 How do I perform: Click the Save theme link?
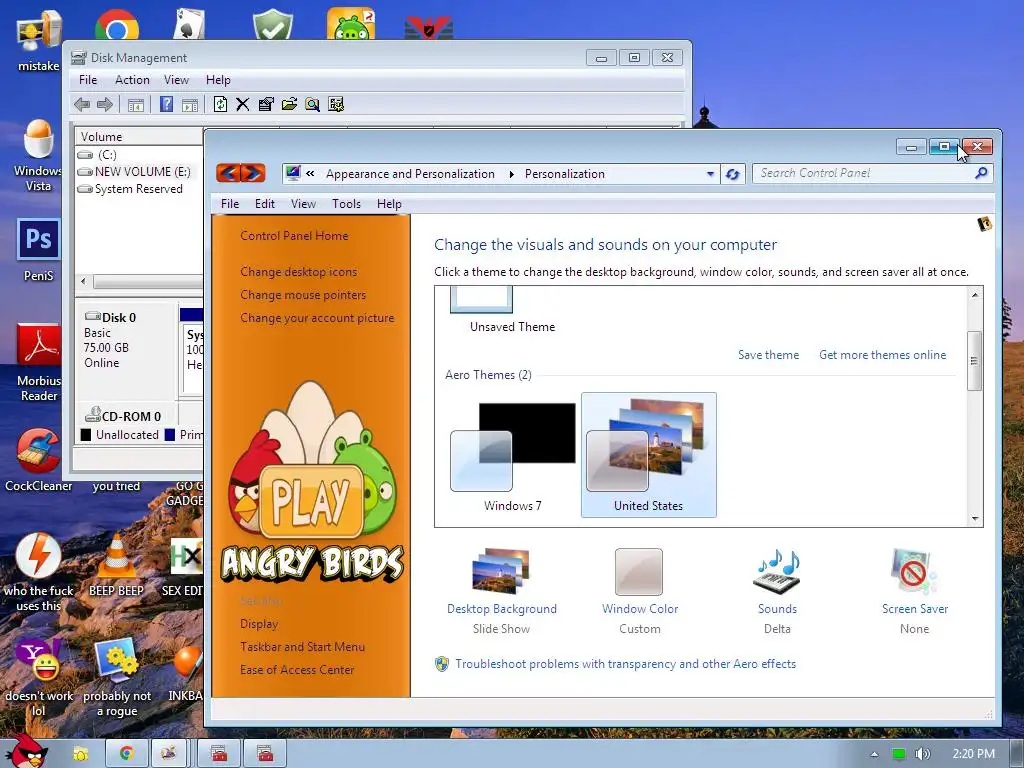769,355
